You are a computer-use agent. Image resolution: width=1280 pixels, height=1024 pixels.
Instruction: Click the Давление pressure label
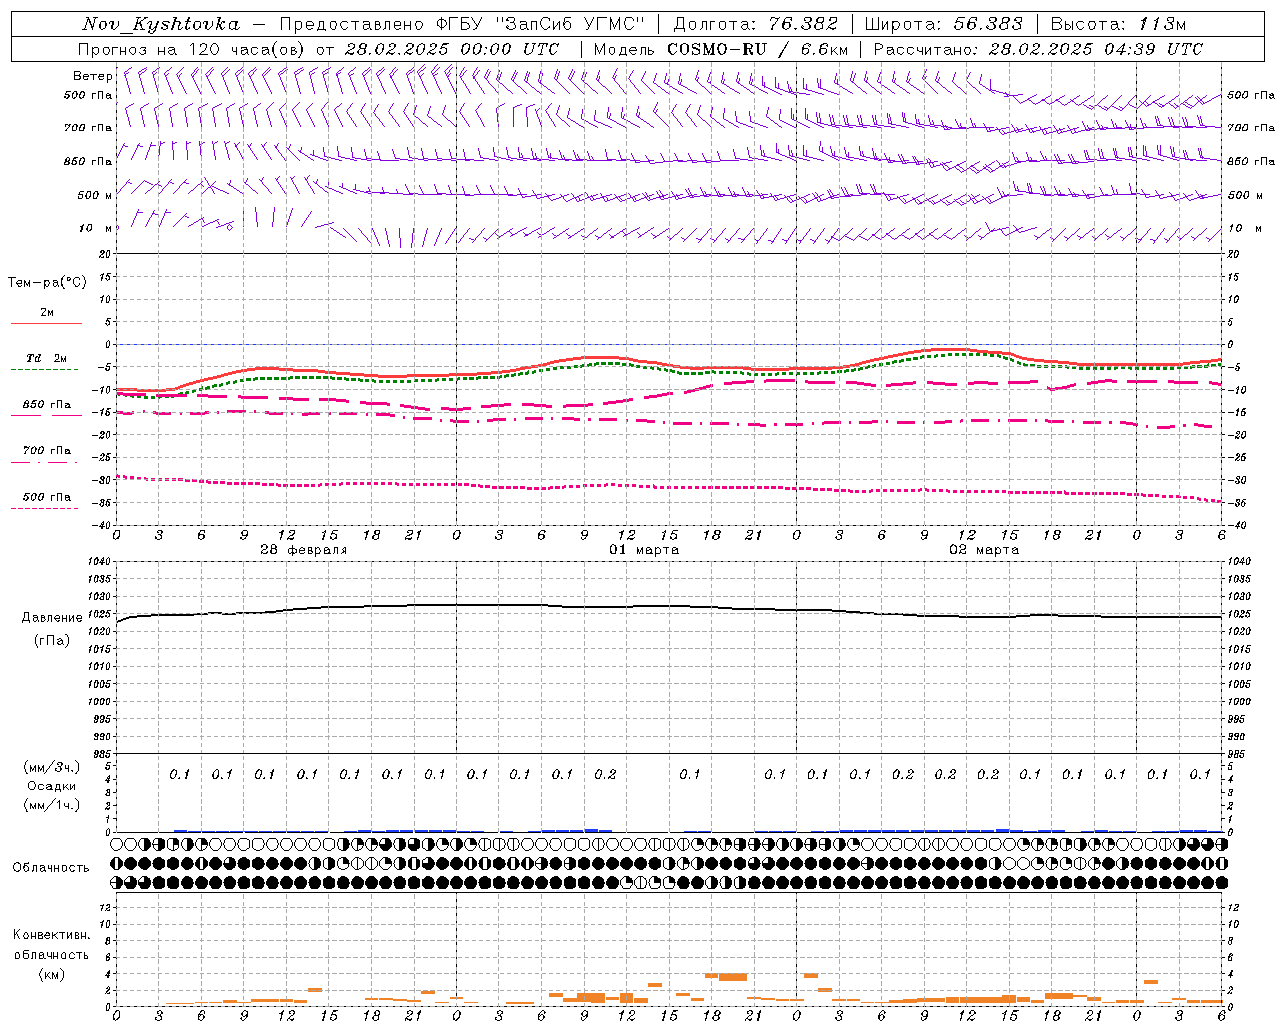pyautogui.click(x=52, y=618)
